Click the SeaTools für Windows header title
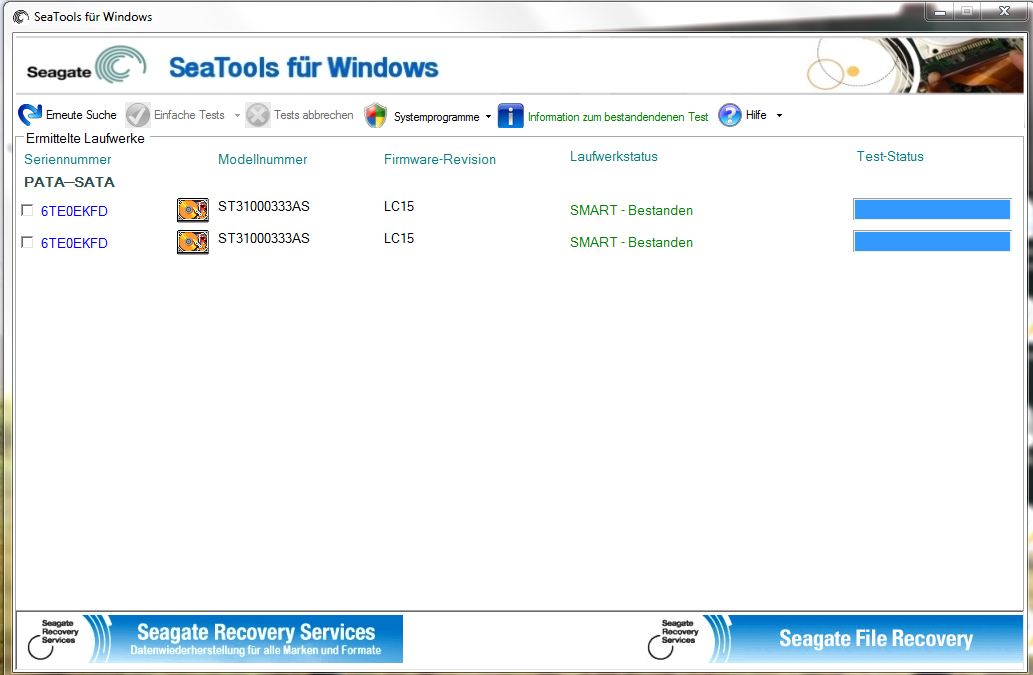The image size is (1033, 675). (304, 68)
